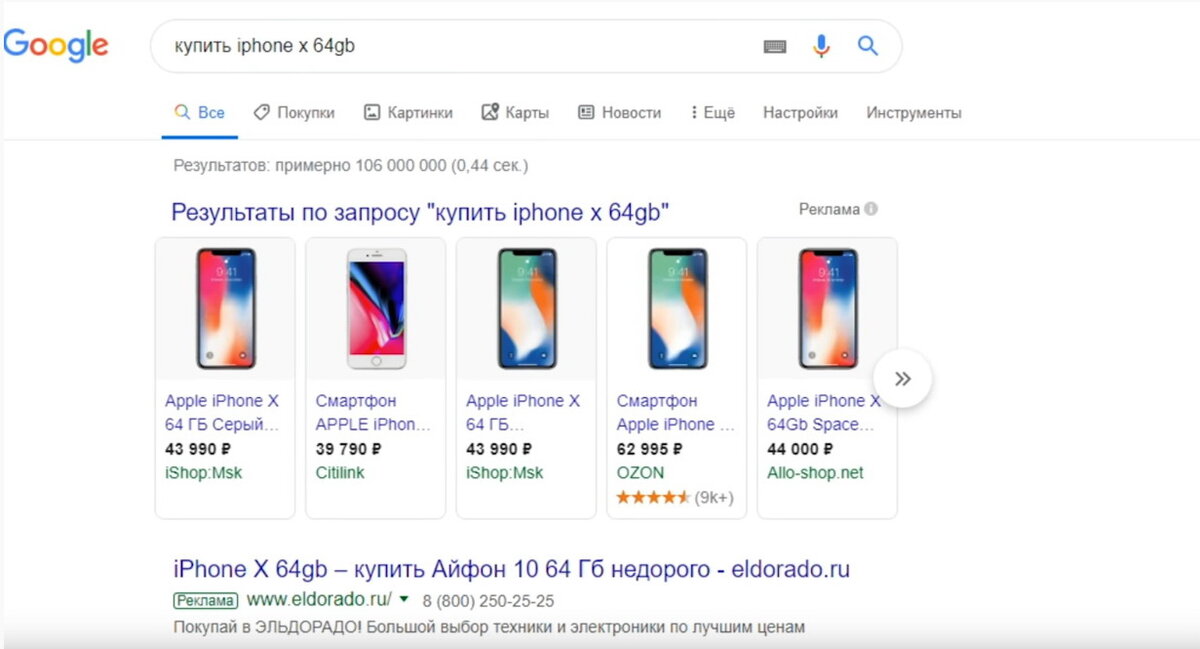Activate voice search with the microphone icon
The width and height of the screenshot is (1200, 649).
point(820,45)
